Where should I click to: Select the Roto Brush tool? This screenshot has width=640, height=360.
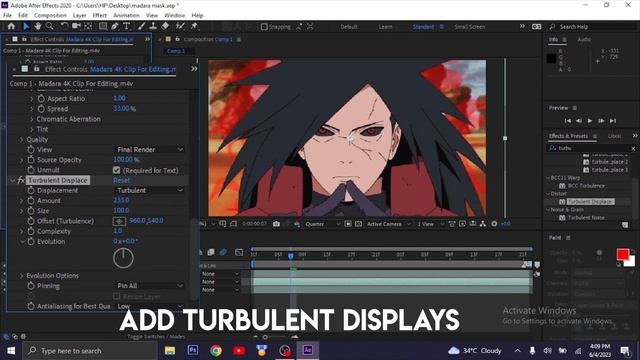pos(180,26)
